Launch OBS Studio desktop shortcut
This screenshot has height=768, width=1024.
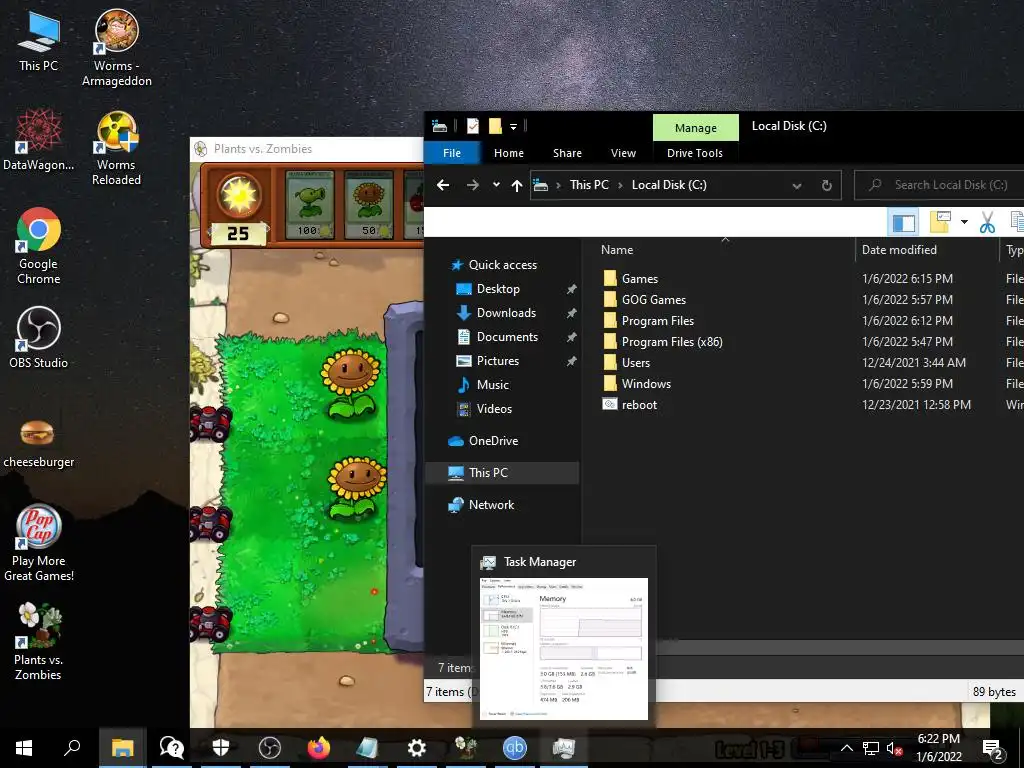[39, 338]
